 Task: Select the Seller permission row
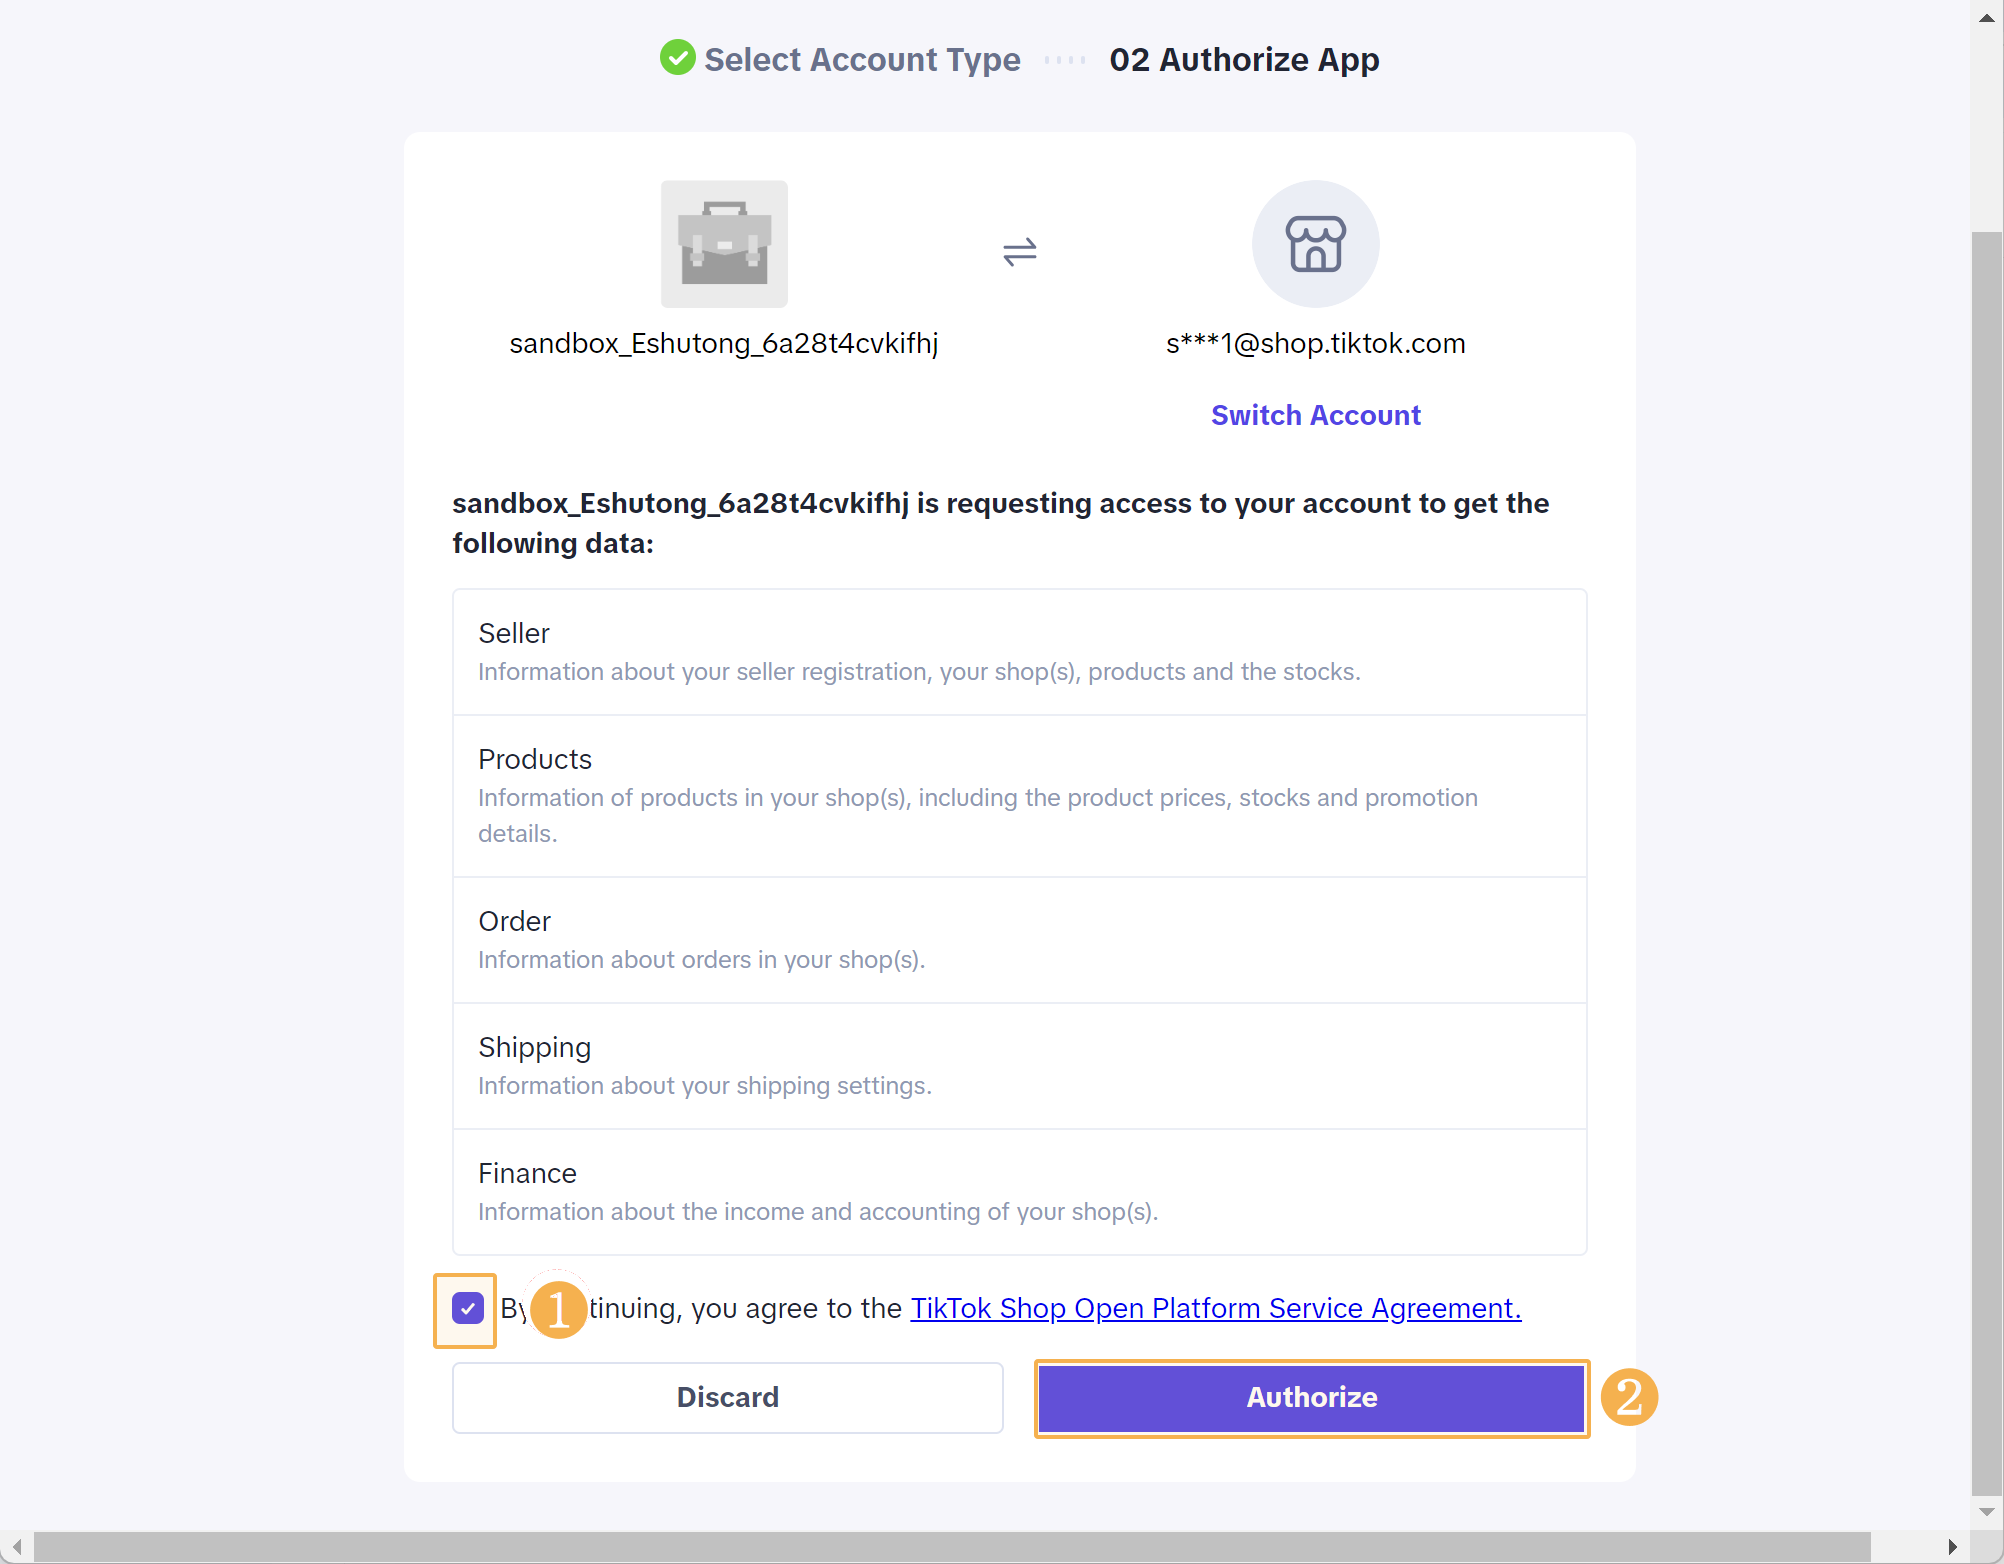coord(1019,652)
